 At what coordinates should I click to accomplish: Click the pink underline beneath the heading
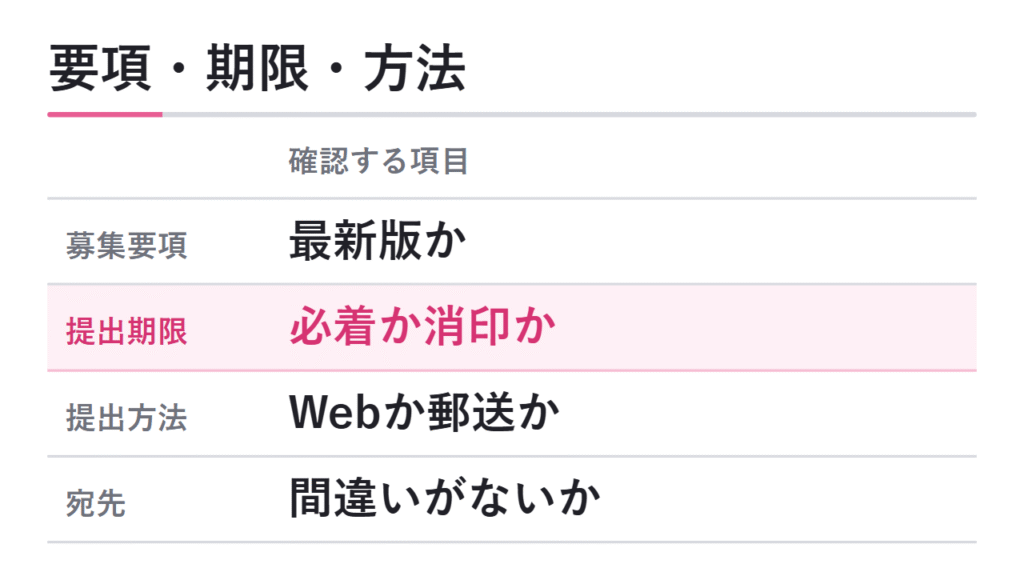105,115
